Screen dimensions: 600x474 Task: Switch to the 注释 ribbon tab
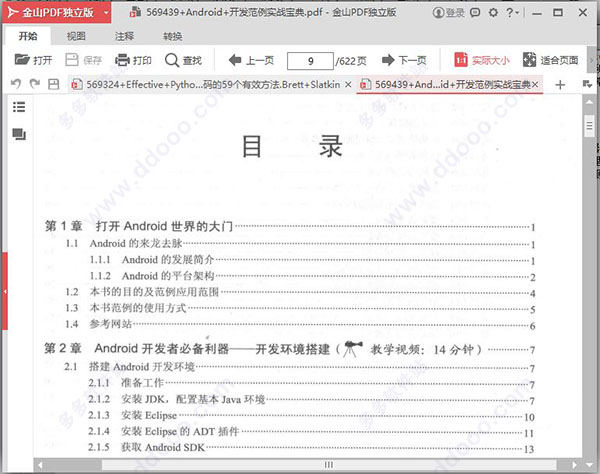124,36
